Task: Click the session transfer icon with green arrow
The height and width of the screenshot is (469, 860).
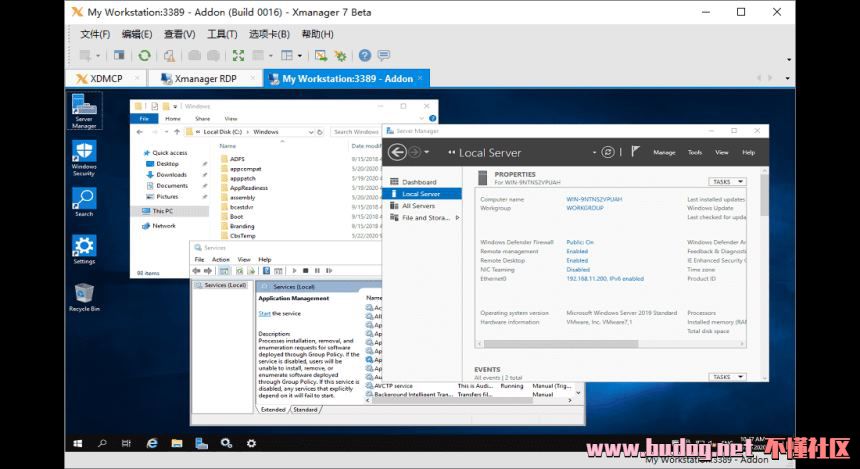Action: pos(321,55)
